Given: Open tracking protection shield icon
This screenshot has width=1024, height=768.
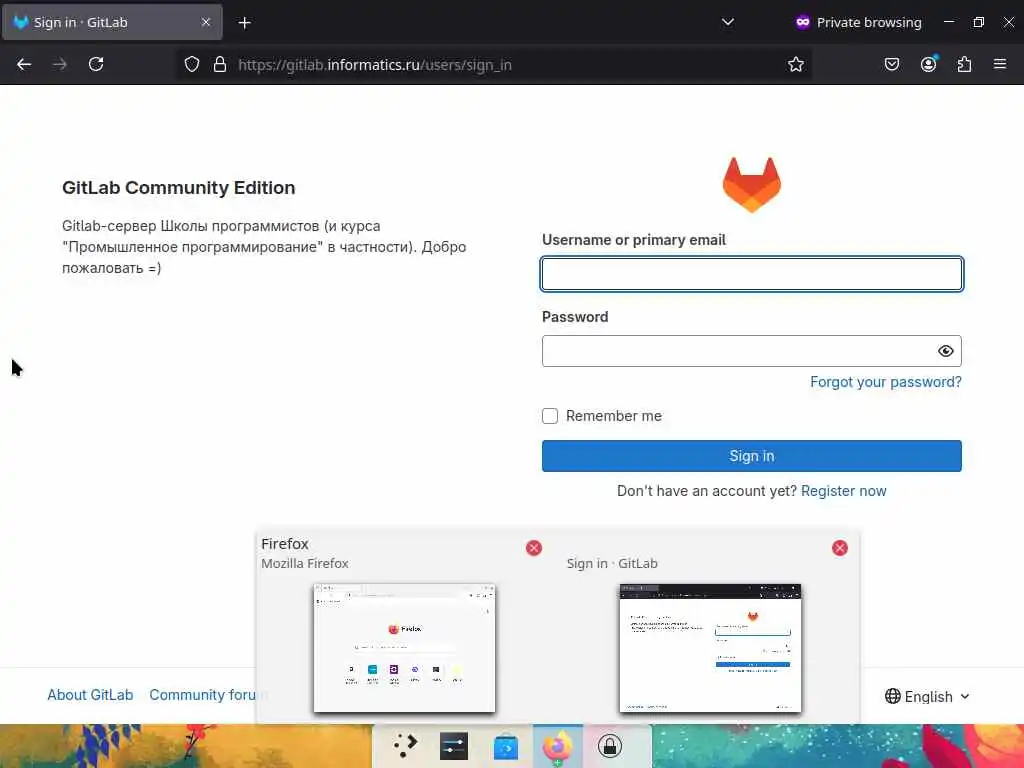Looking at the screenshot, I should point(191,64).
